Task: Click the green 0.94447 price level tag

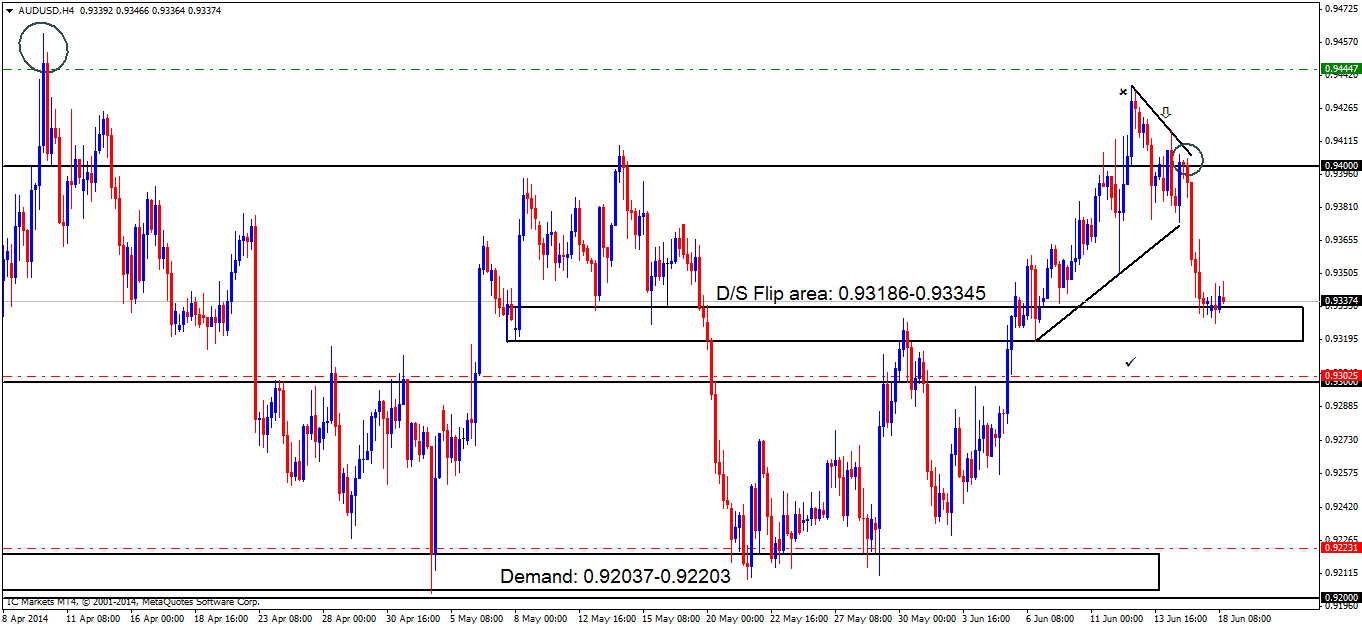Action: (x=1341, y=69)
